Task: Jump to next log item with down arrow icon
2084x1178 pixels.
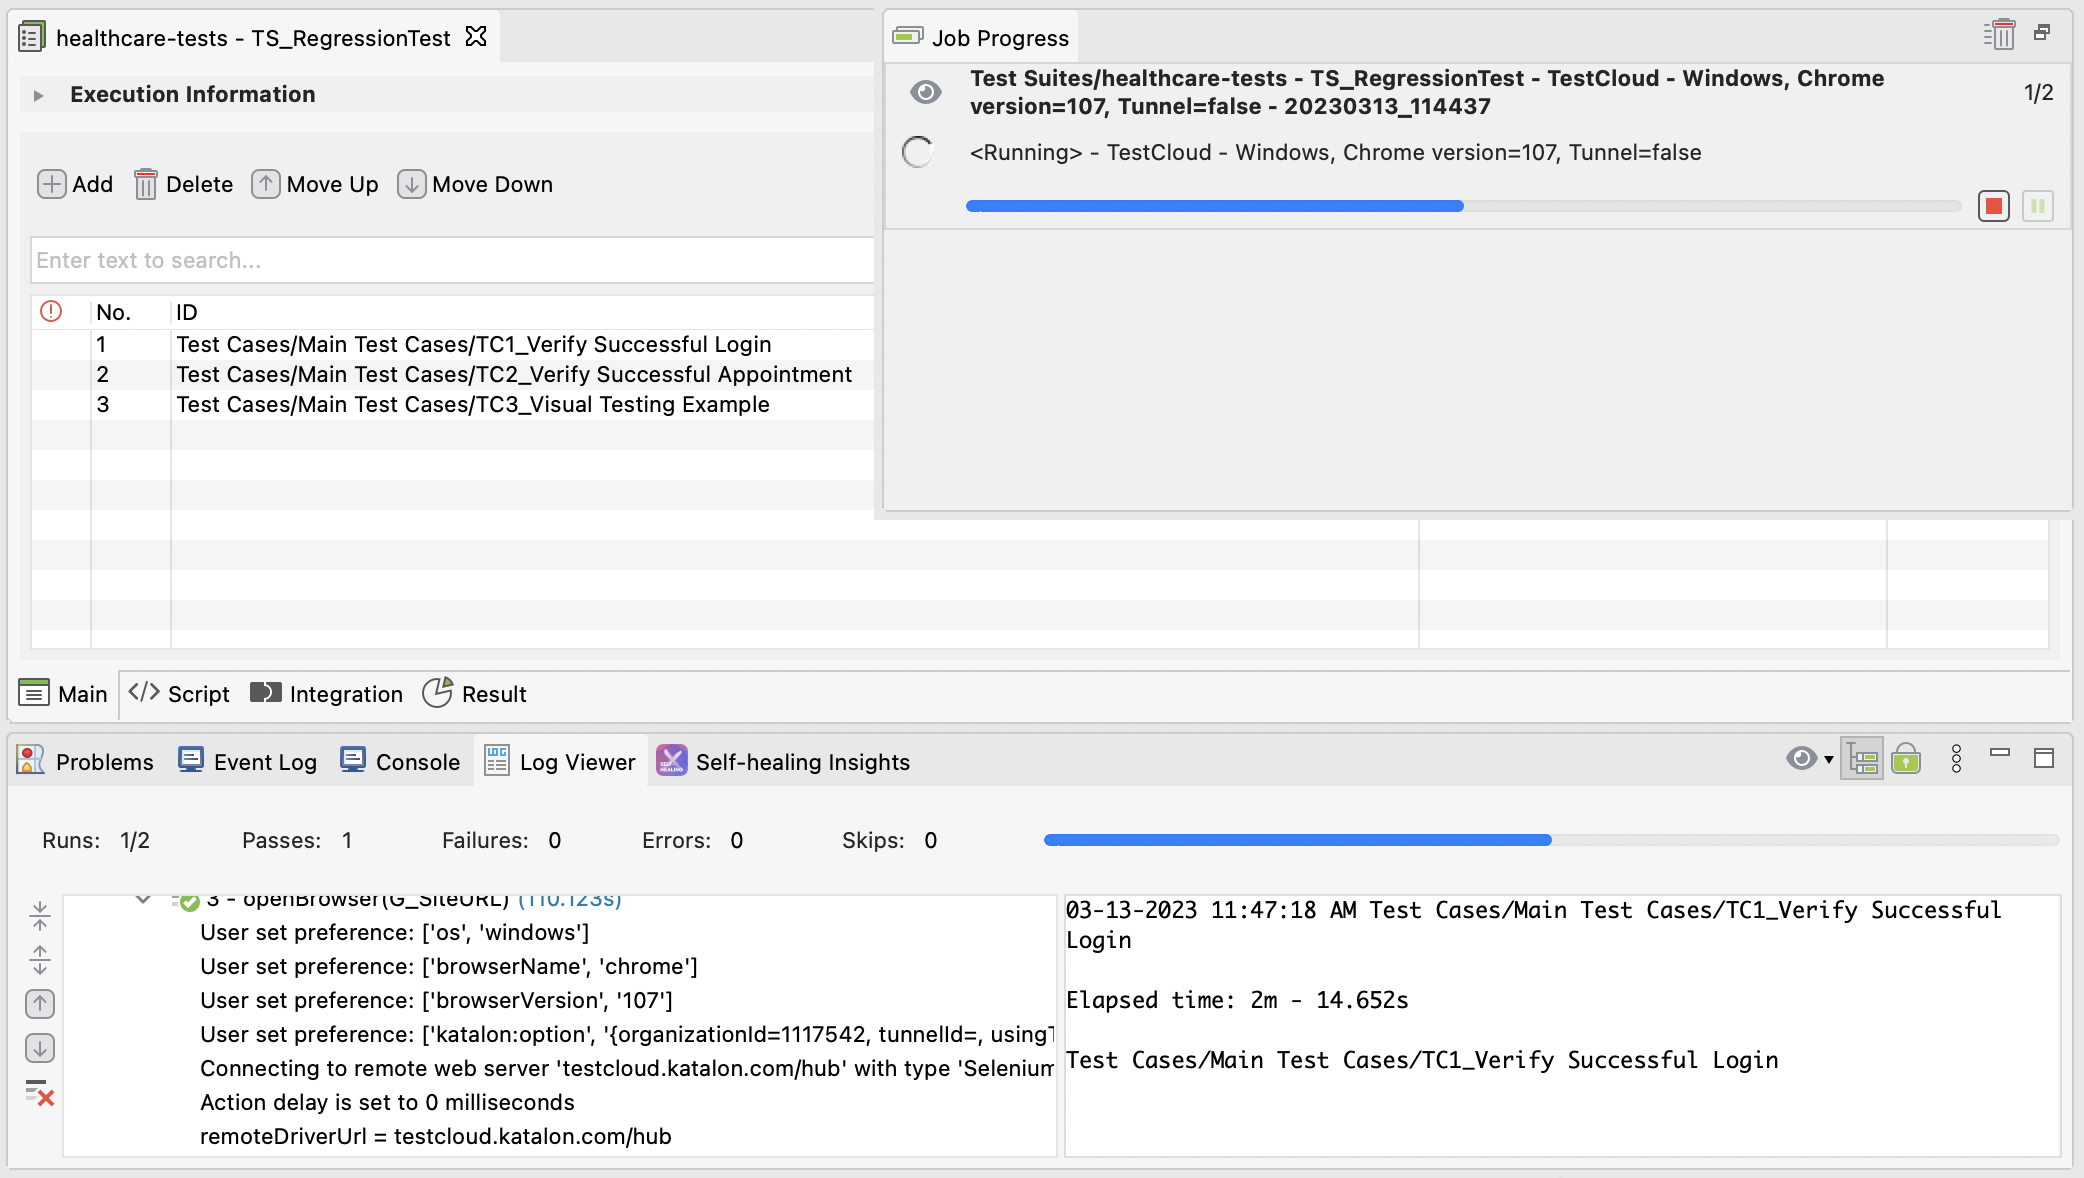Action: 40,1048
